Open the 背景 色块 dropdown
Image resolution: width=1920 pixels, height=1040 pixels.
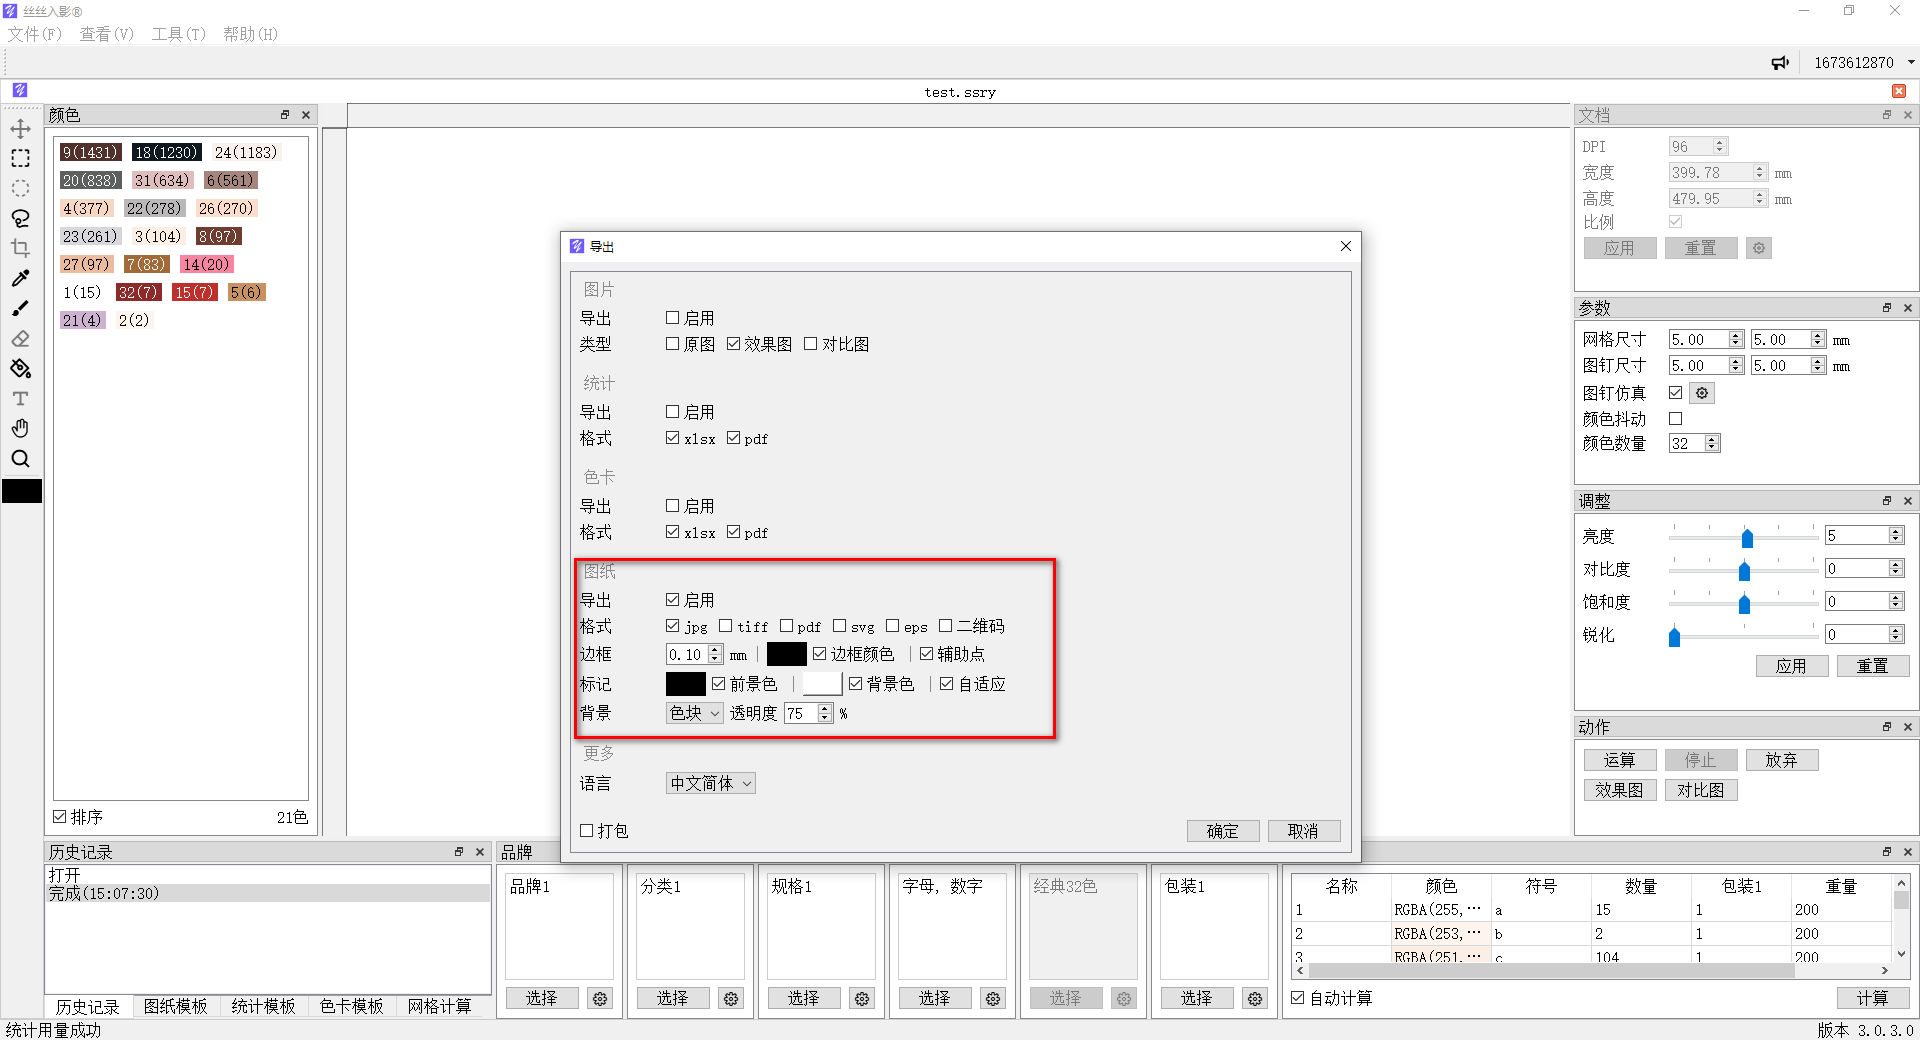click(x=694, y=713)
